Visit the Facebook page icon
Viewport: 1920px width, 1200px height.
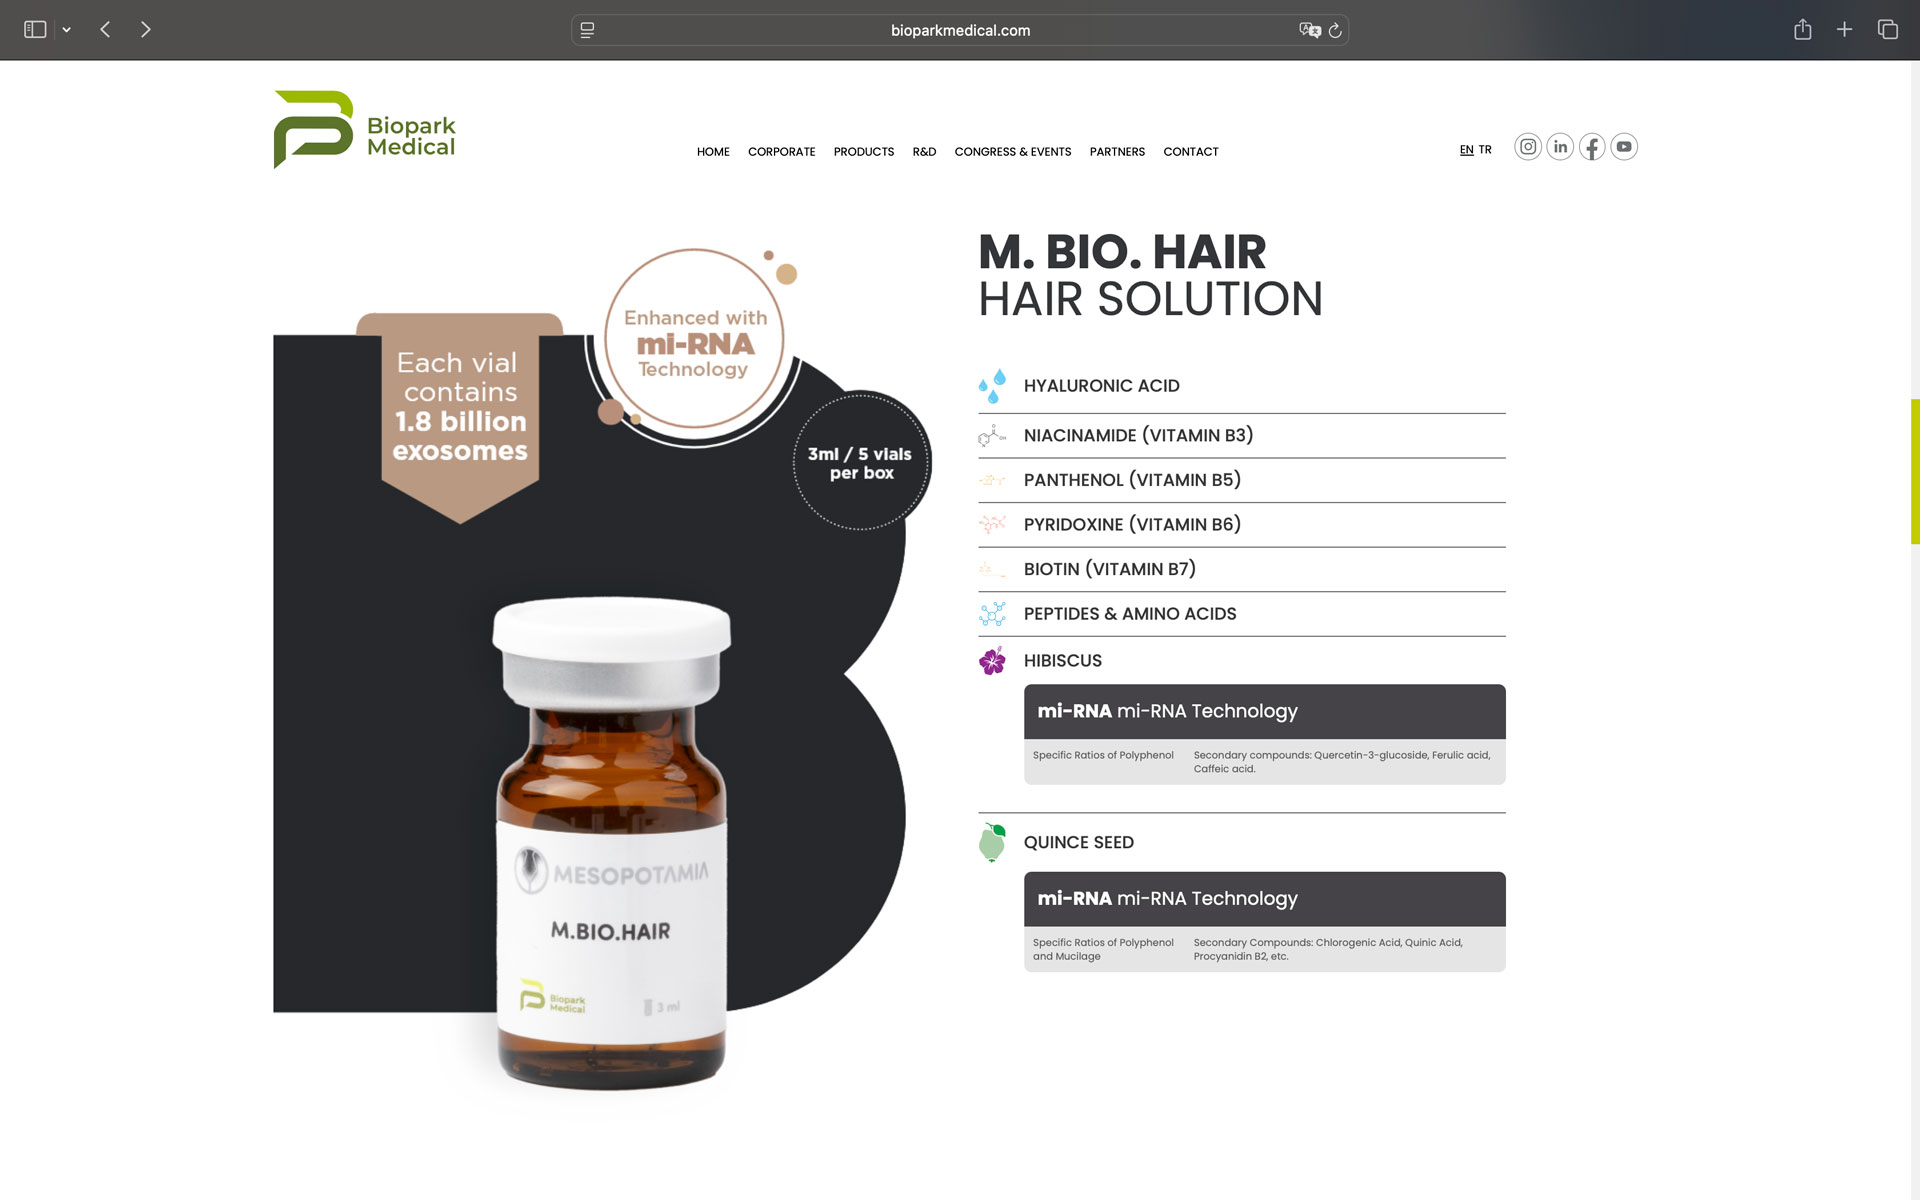tap(1592, 147)
